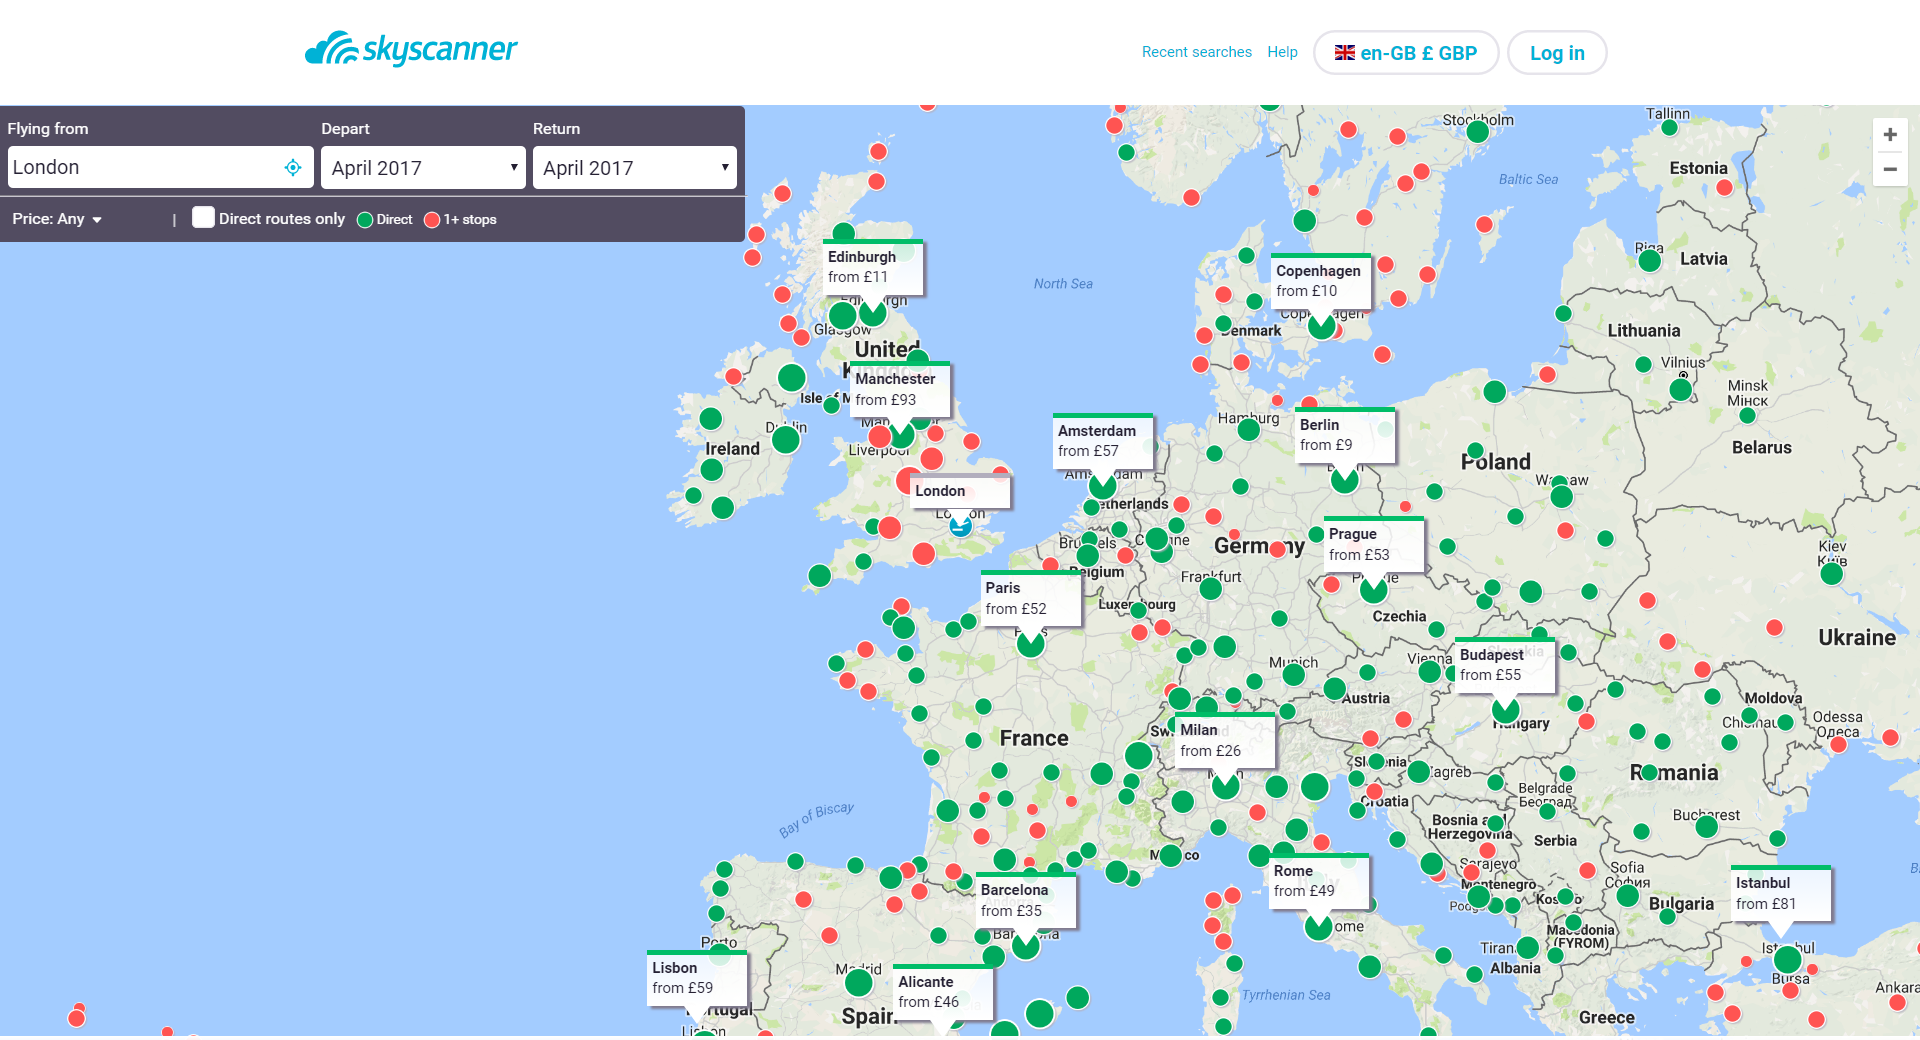
Task: Click the green Direct legend dot
Action: (365, 220)
